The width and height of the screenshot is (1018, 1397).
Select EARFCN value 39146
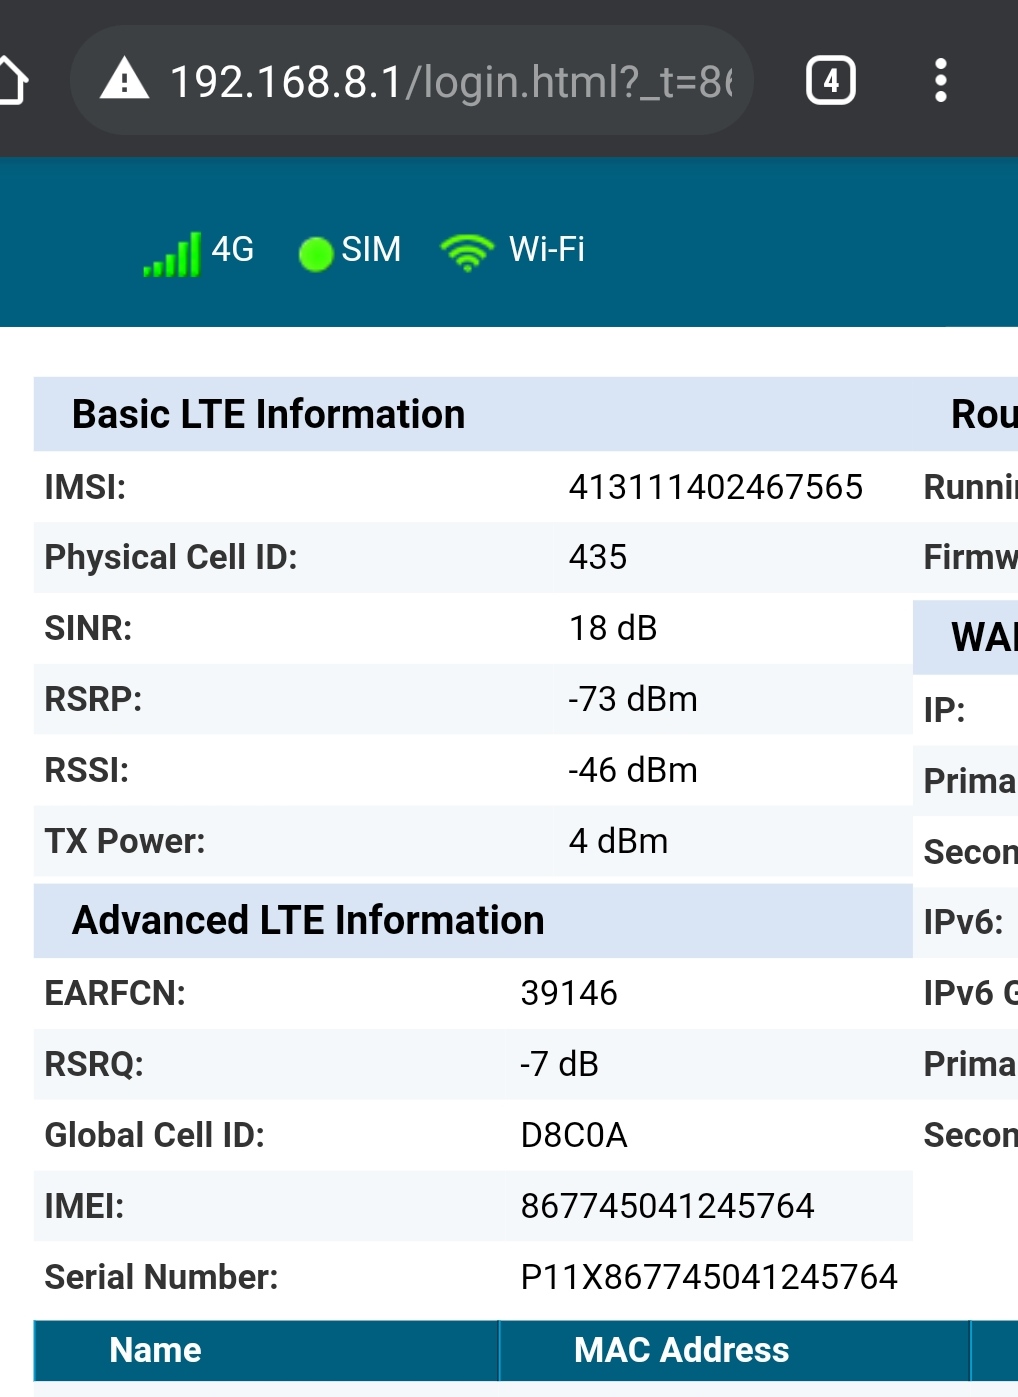coord(569,993)
